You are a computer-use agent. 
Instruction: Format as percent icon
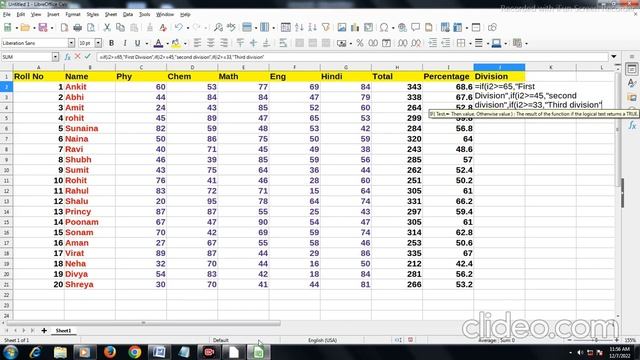coord(360,43)
